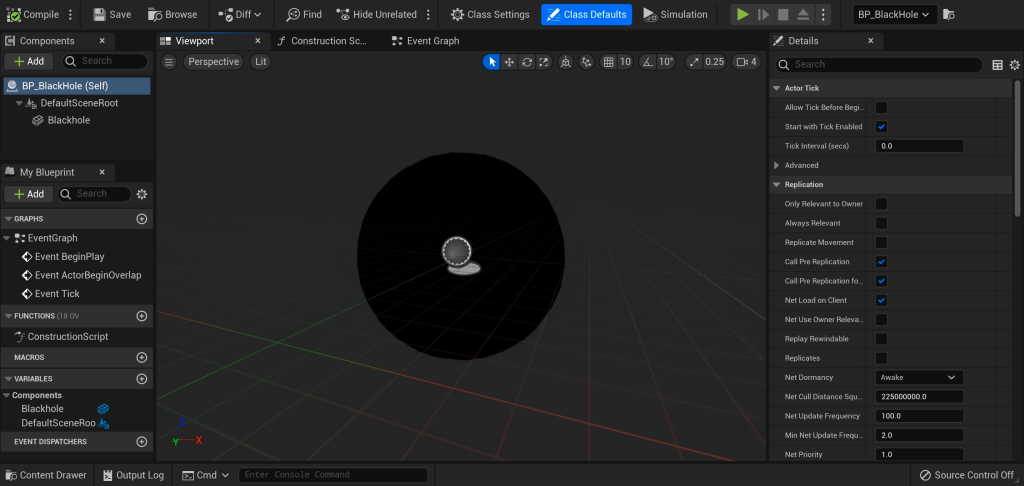Switch to the Event Graph tab
This screenshot has height=486, width=1024.
[x=425, y=41]
